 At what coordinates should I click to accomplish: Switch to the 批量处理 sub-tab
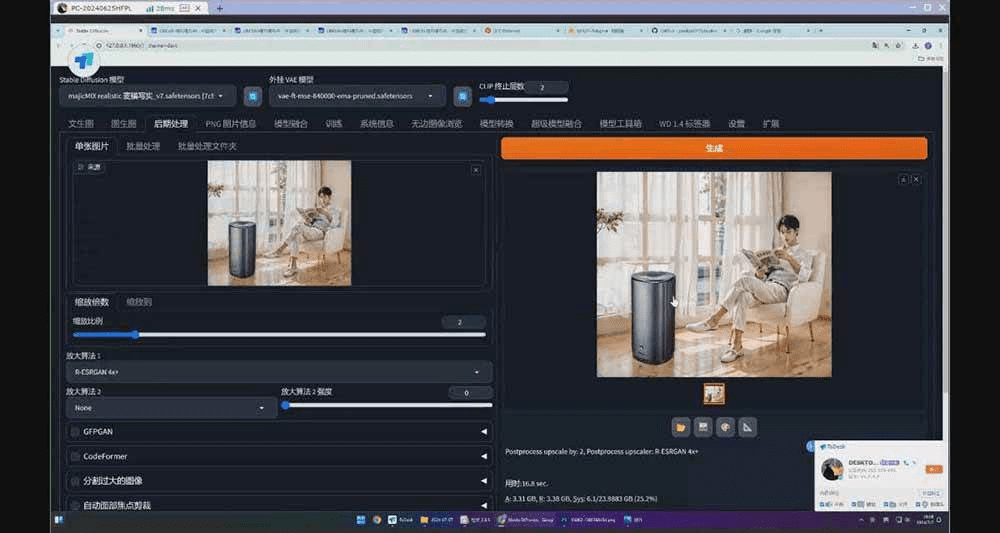[x=143, y=146]
